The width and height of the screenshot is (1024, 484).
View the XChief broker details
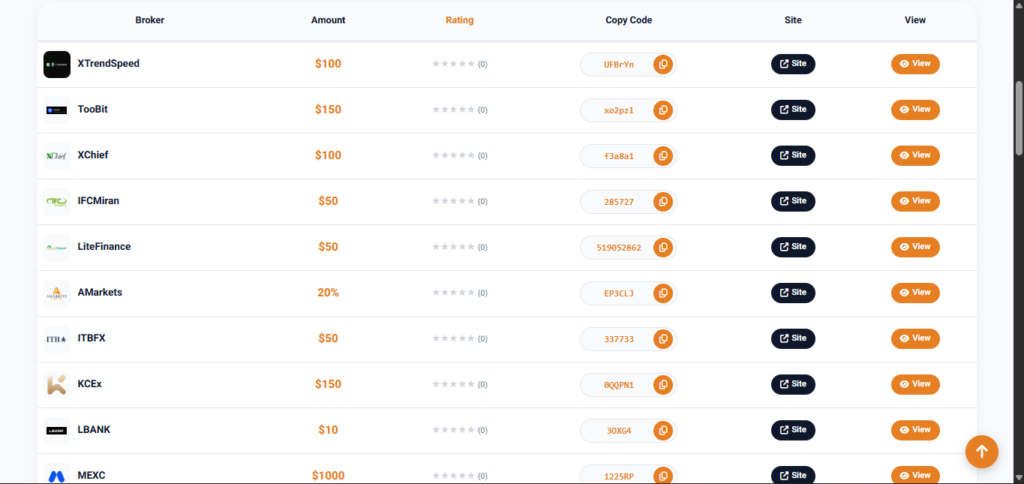(x=915, y=155)
